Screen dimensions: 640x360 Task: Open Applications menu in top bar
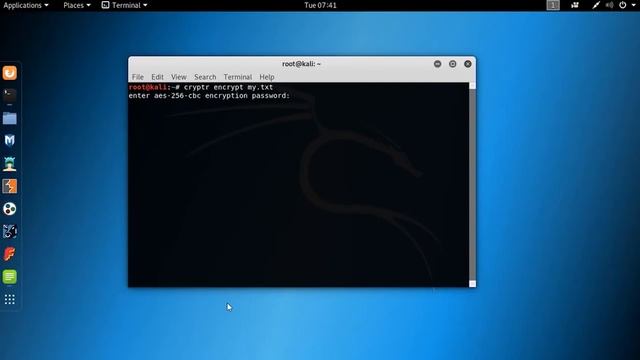pyautogui.click(x=26, y=5)
